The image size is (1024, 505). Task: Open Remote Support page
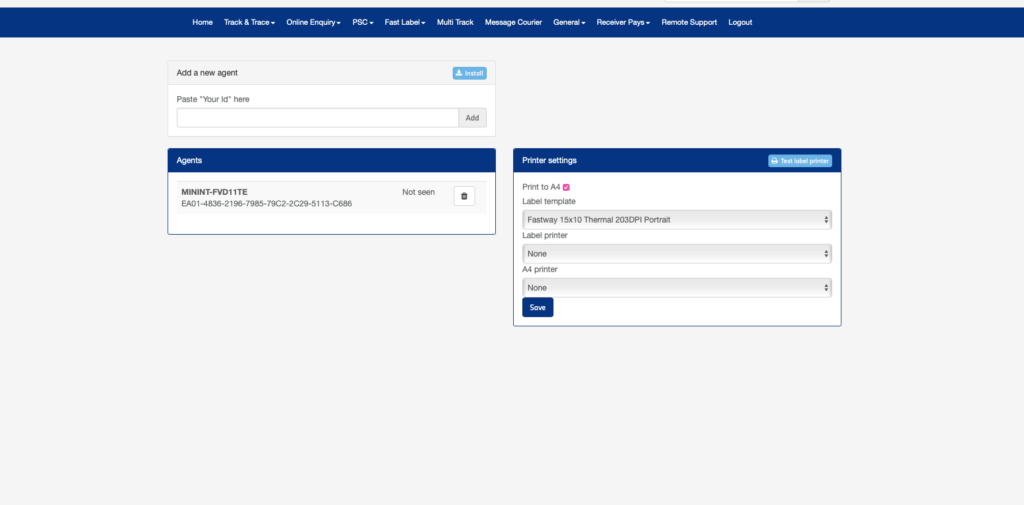tap(689, 22)
